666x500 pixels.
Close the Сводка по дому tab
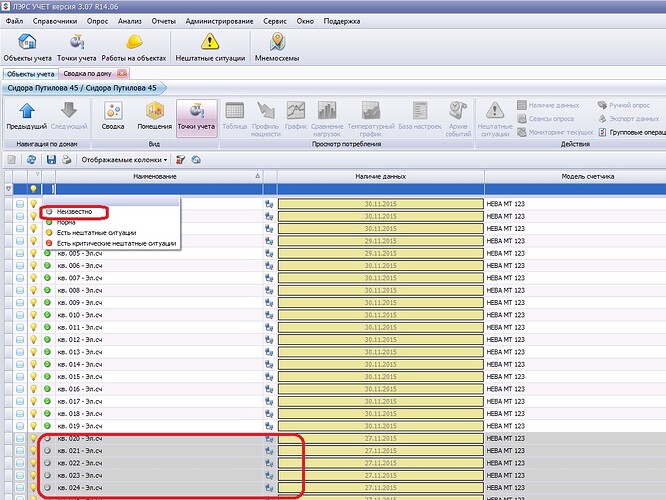[122, 73]
